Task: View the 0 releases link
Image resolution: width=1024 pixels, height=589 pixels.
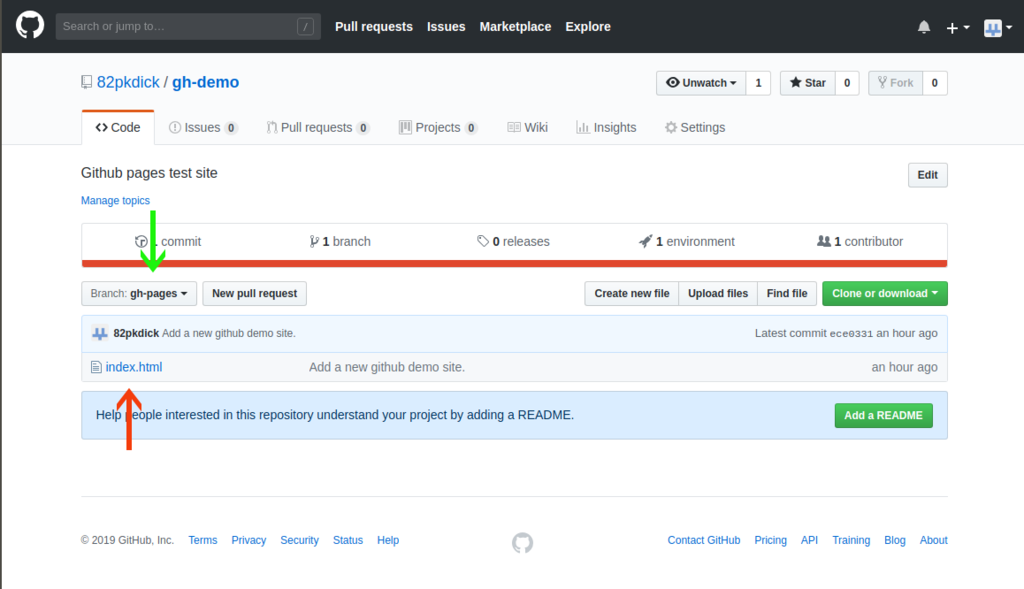Action: point(513,242)
